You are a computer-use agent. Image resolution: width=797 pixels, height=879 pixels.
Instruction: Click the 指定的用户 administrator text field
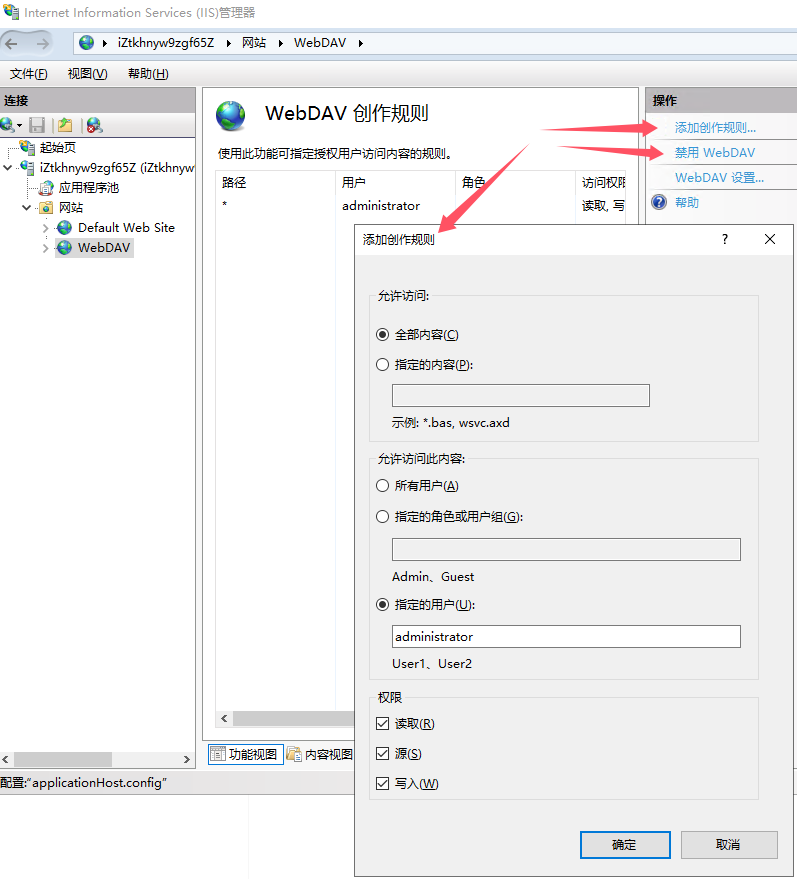566,636
